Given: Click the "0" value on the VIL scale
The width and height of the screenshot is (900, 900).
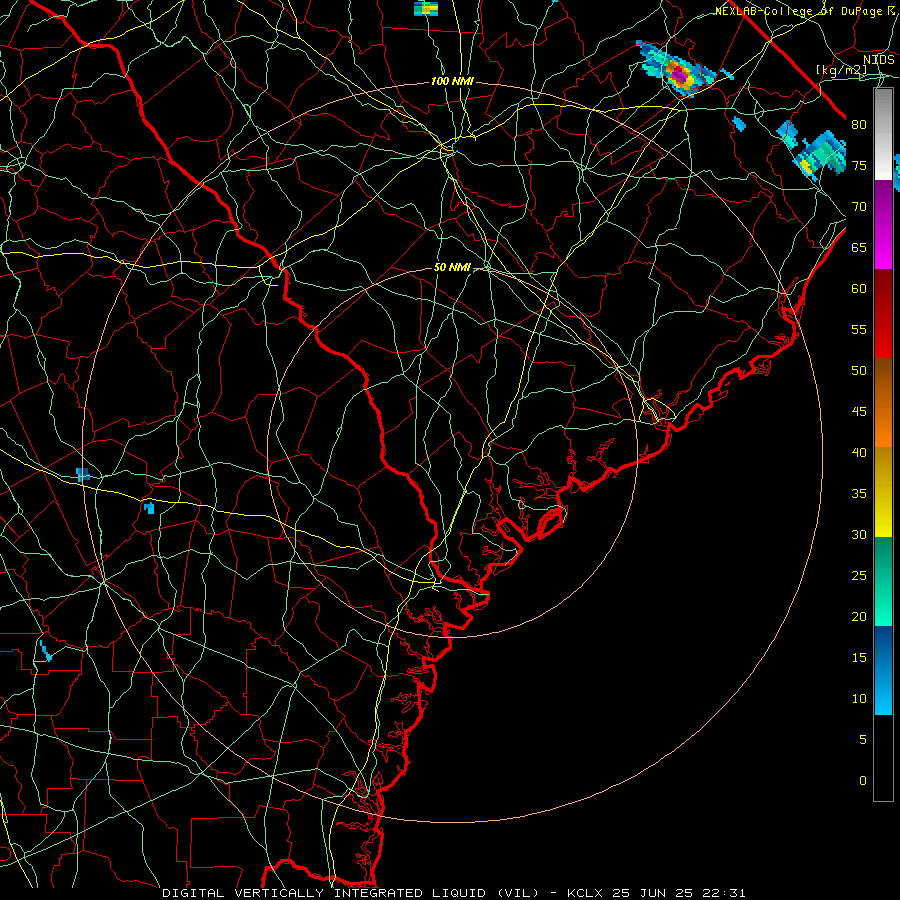Looking at the screenshot, I should [863, 781].
